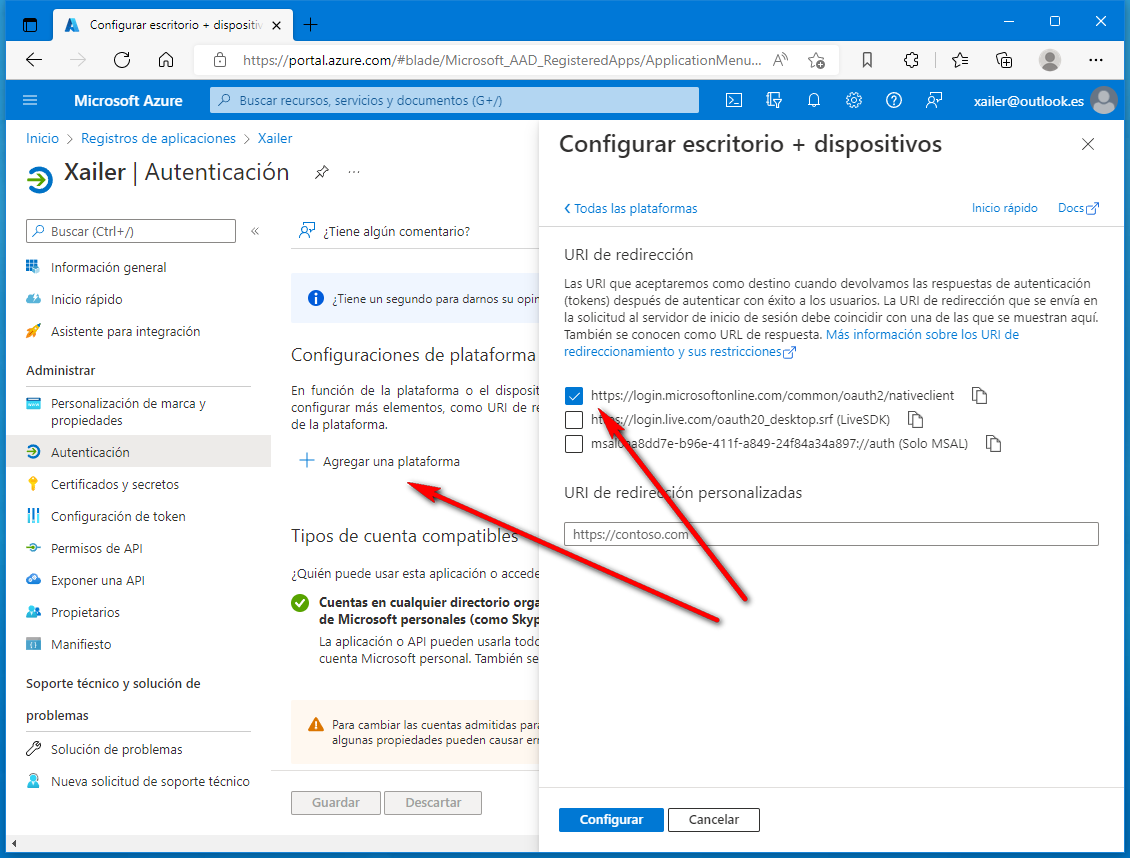Open browser extensions puzzle icon
Image resolution: width=1130 pixels, height=858 pixels.
pos(911,60)
